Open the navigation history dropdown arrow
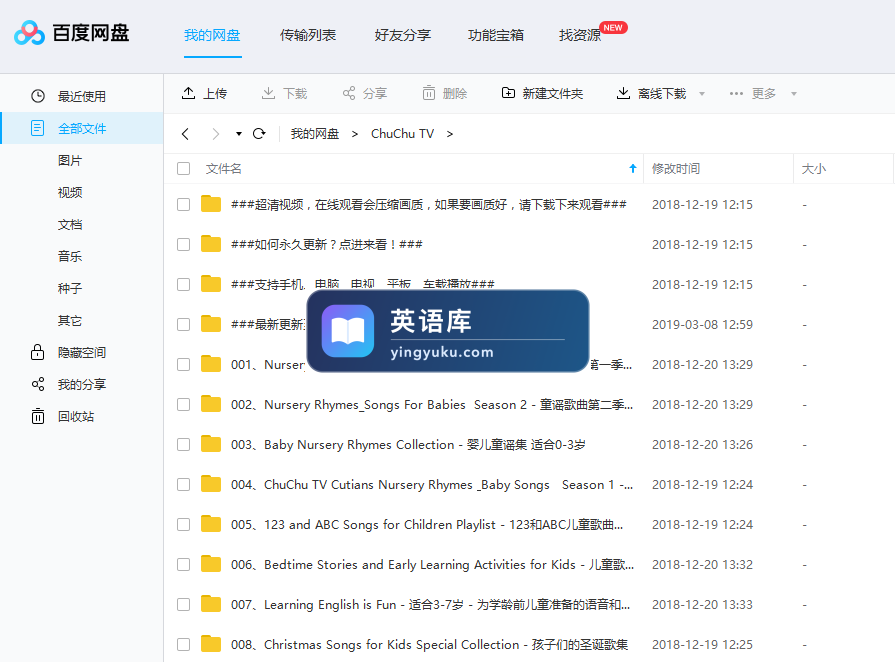Image resolution: width=895 pixels, height=662 pixels. 239,134
